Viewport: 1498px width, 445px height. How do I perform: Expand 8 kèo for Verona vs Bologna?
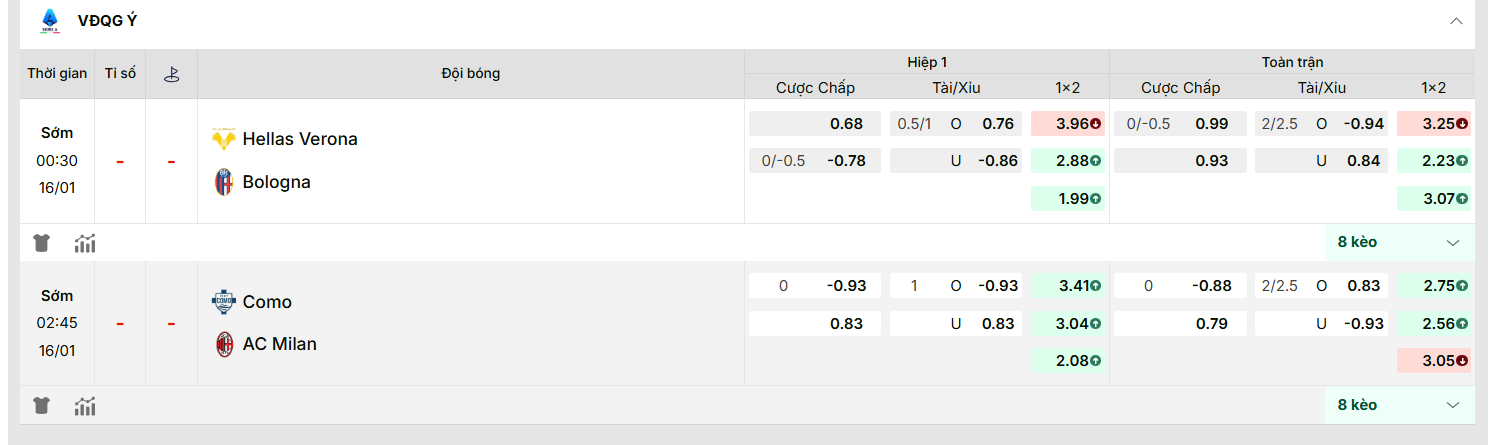click(1398, 242)
